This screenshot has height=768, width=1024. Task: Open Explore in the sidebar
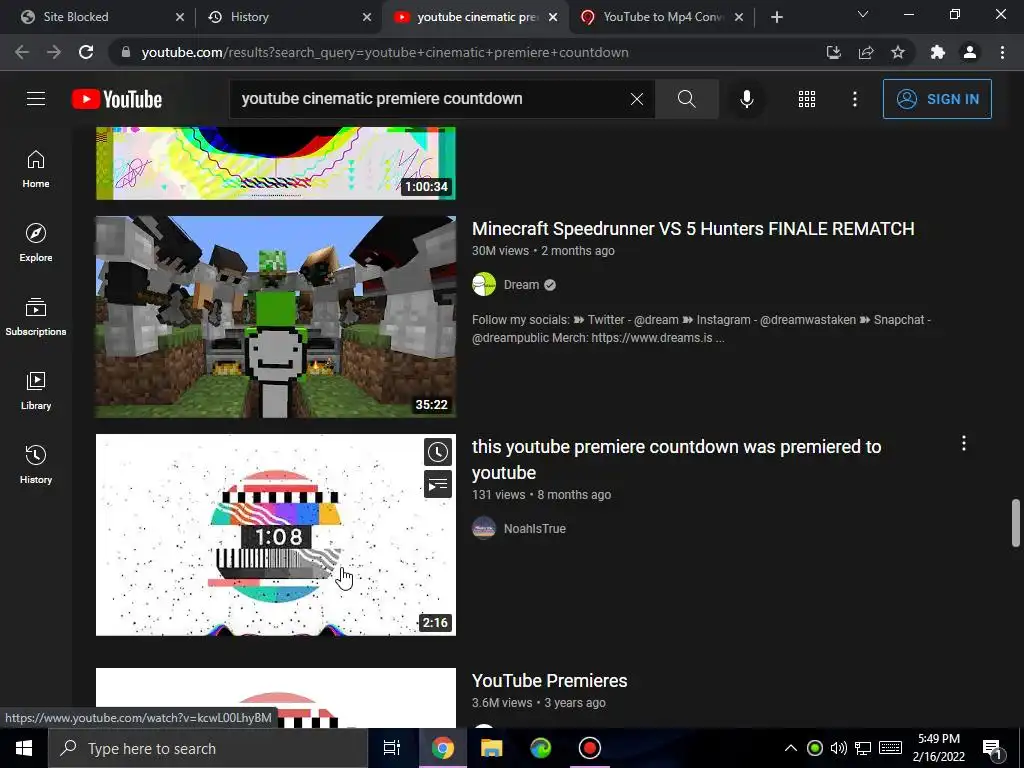click(36, 243)
